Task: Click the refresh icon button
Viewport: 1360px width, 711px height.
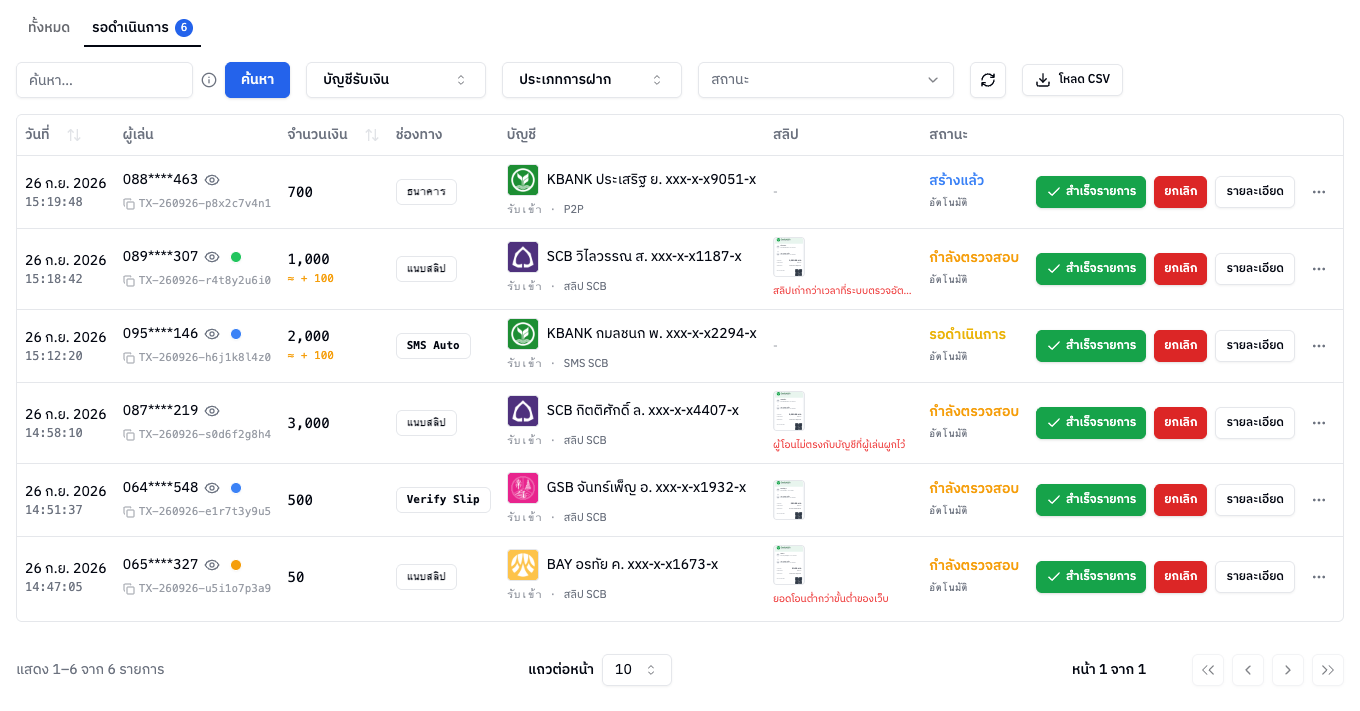Action: coord(988,80)
